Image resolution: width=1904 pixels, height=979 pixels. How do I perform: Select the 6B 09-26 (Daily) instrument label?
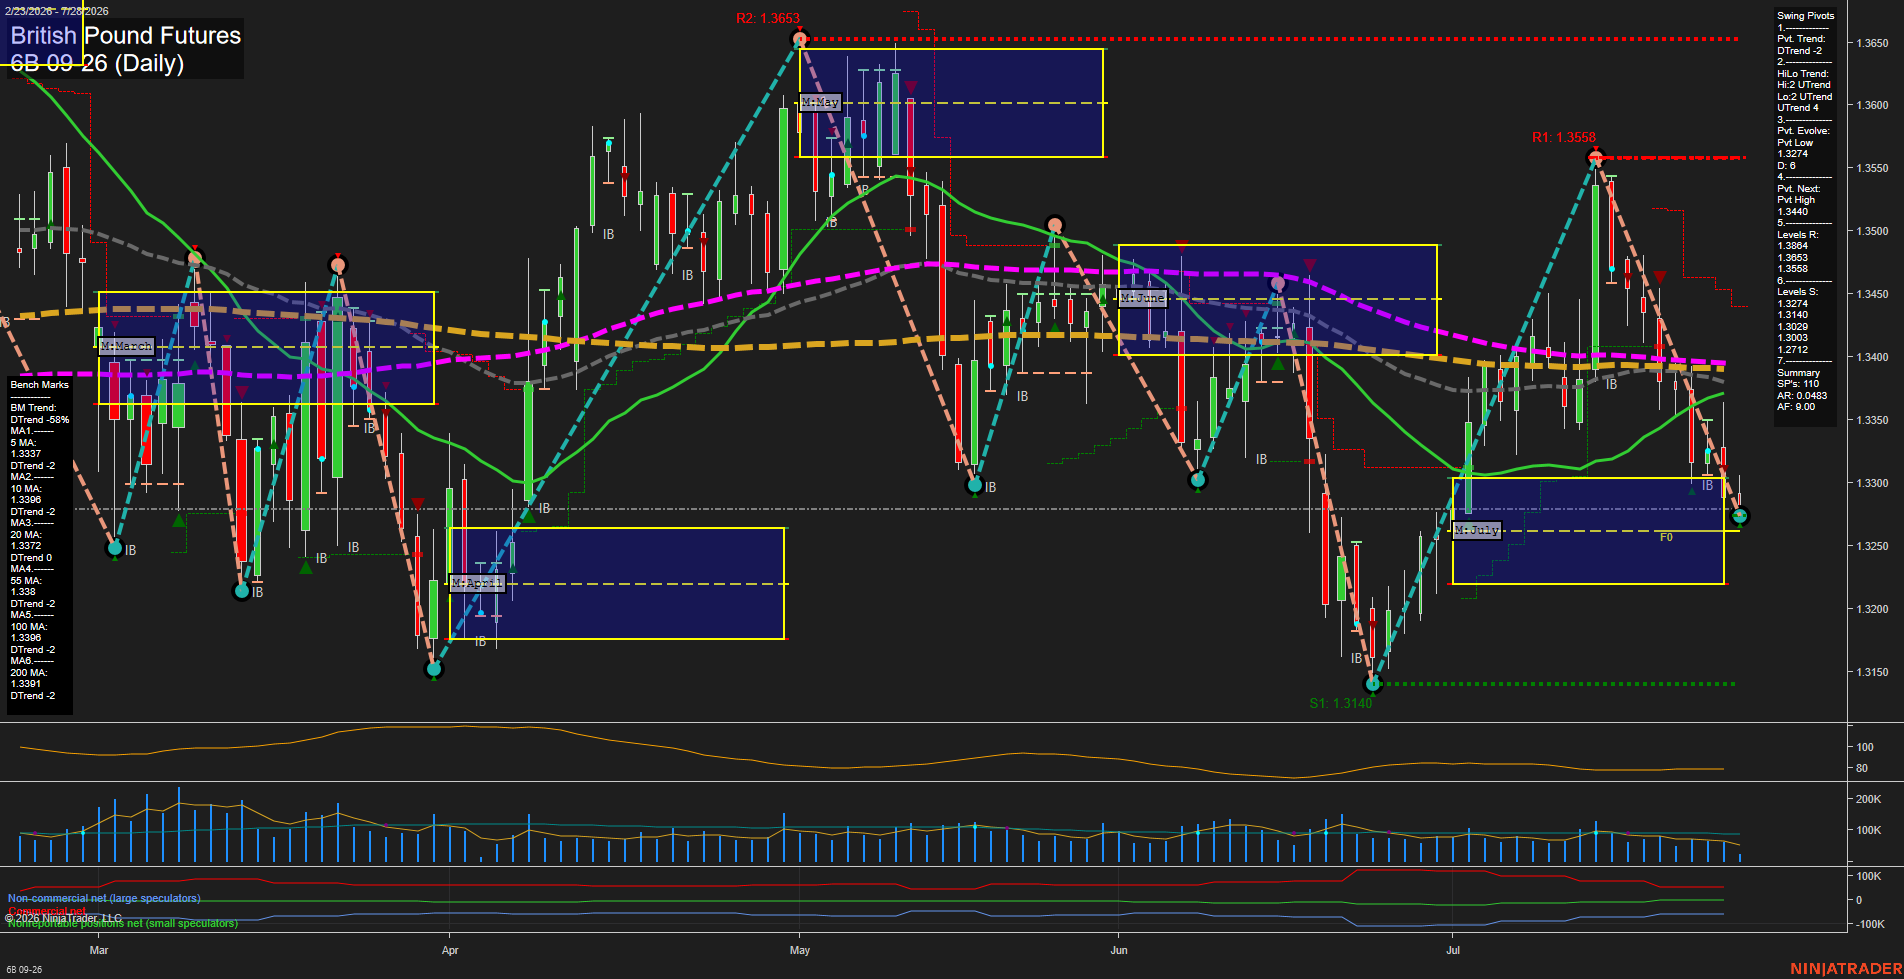(97, 63)
